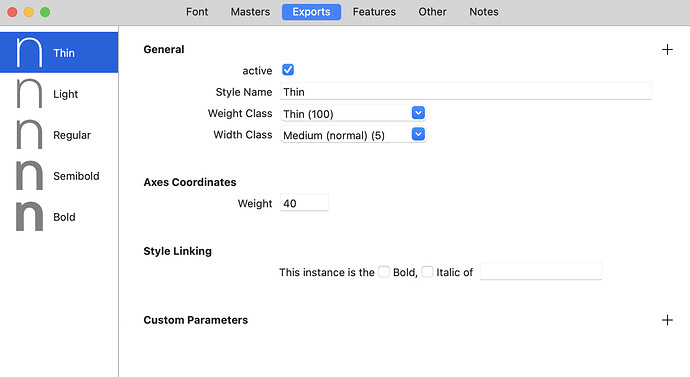Click the plus icon beside General

667,49
